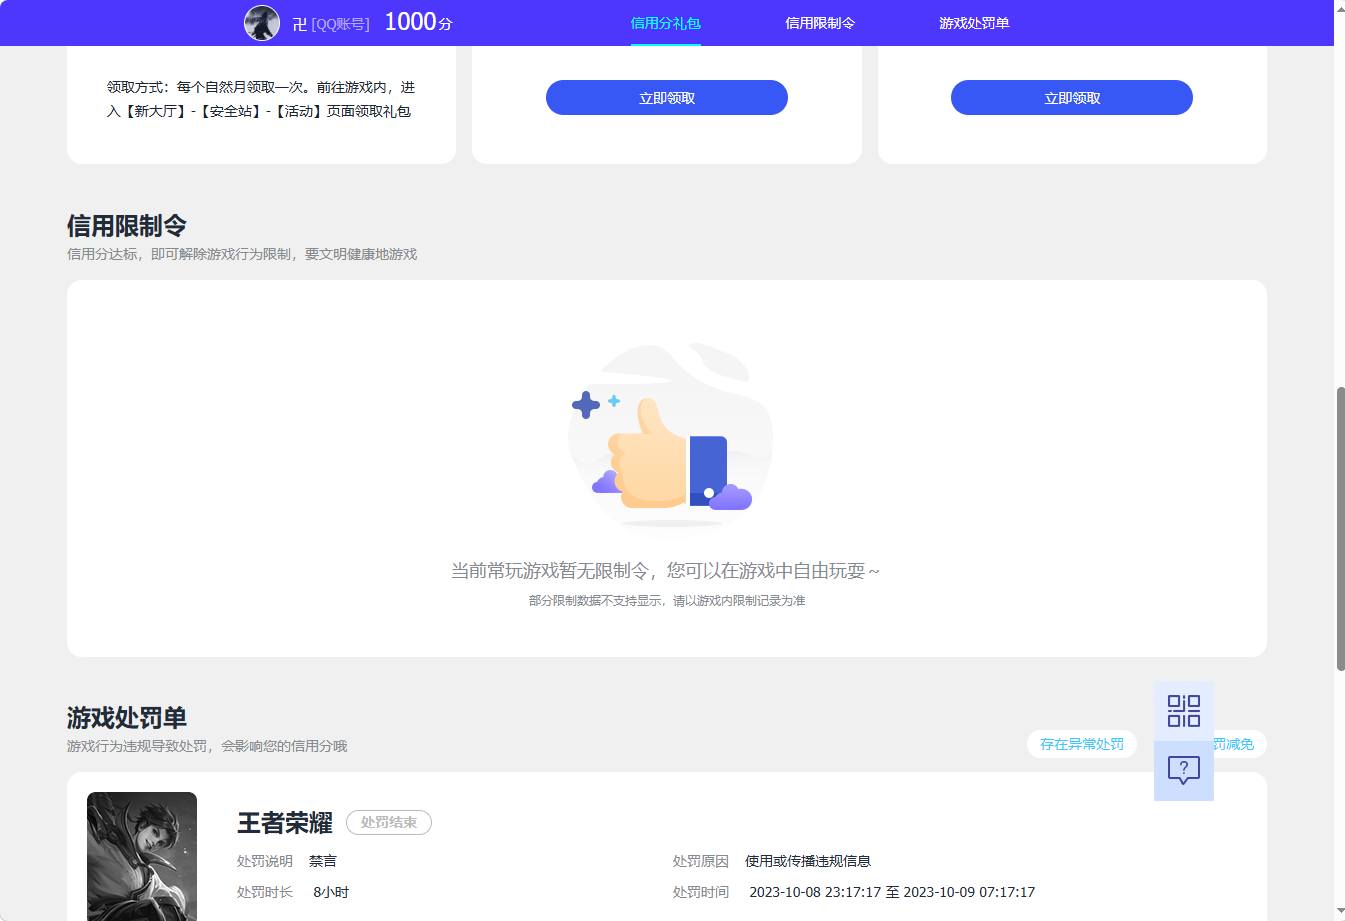Image resolution: width=1345 pixels, height=921 pixels.
Task: Click the middle card's 立即领取 button
Action: (x=667, y=98)
